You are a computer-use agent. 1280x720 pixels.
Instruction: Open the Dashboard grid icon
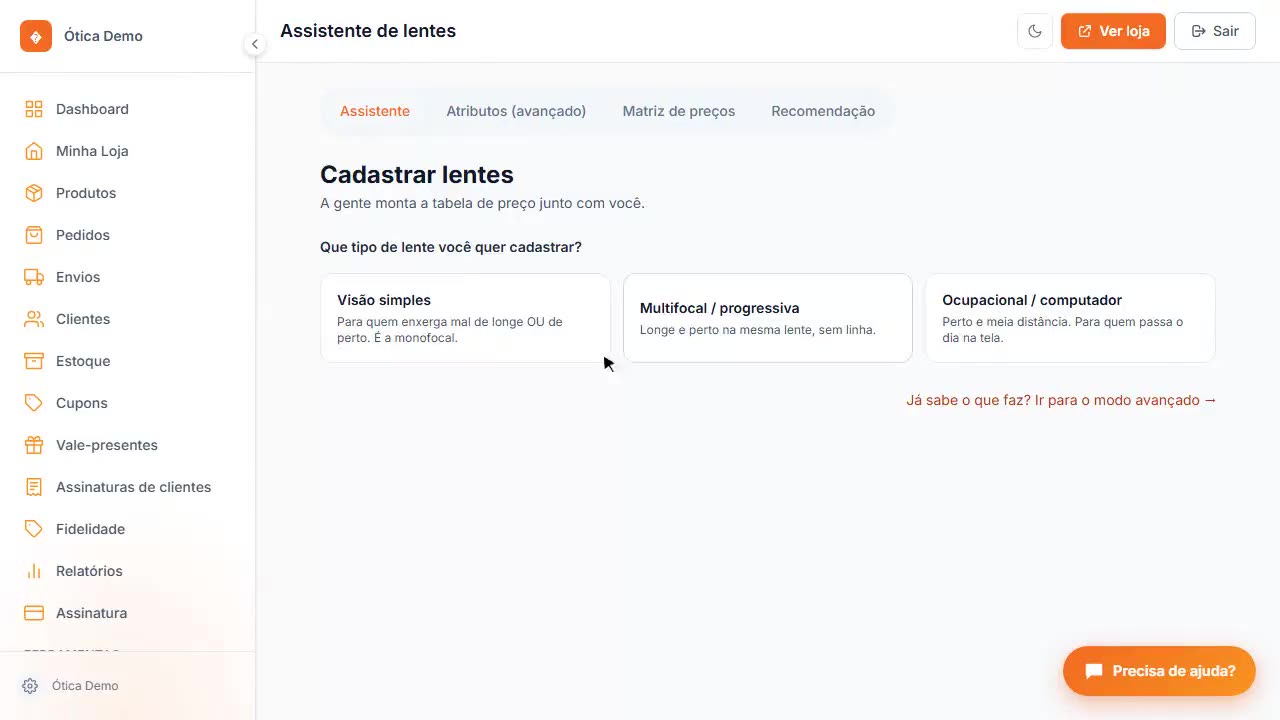coord(34,109)
